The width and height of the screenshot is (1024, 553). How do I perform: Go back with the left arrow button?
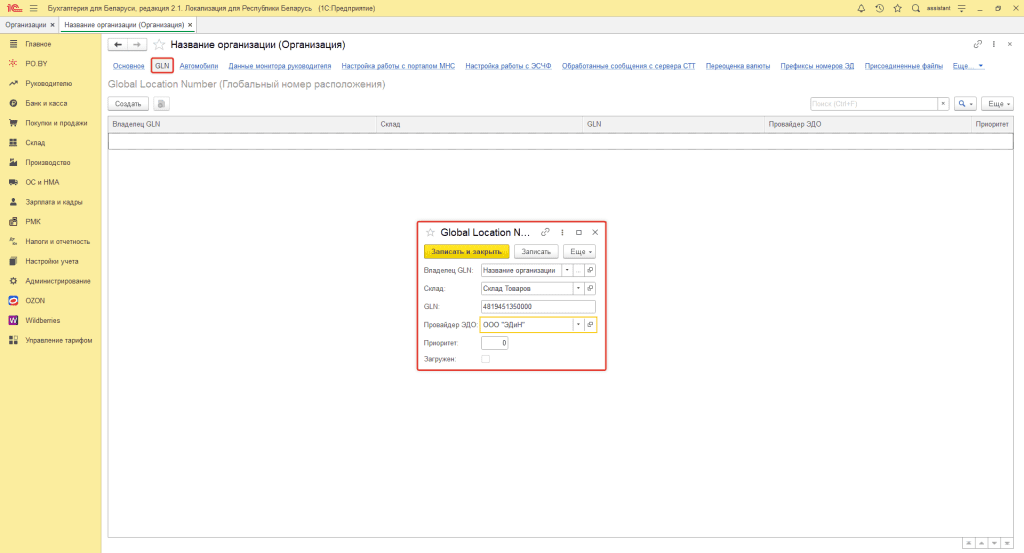(x=118, y=45)
